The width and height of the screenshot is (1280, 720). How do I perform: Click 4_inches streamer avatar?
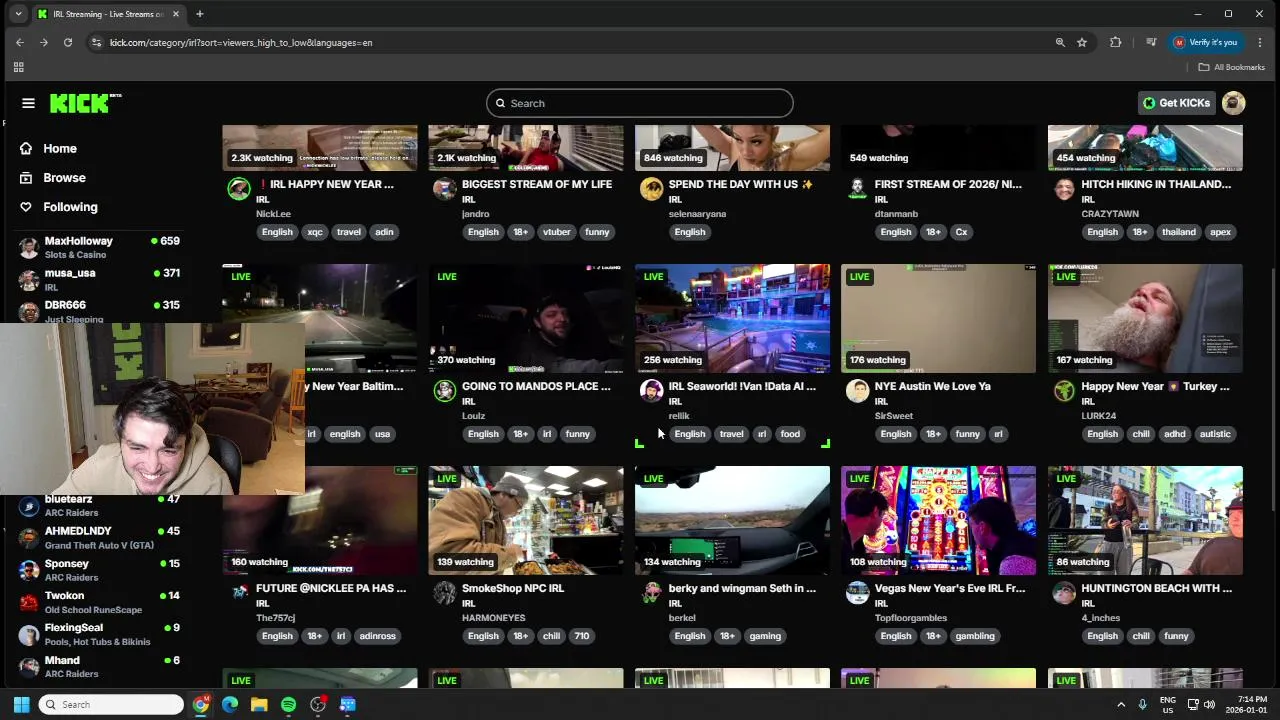1064,592
